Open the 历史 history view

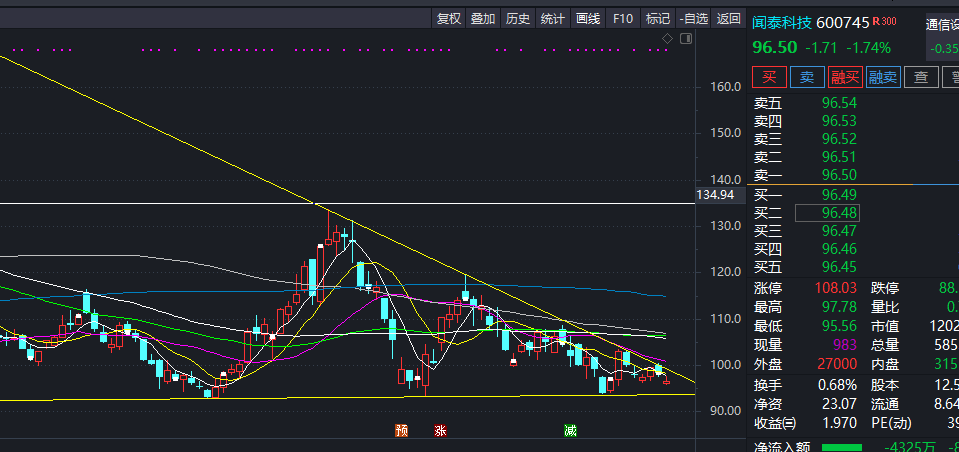(518, 19)
